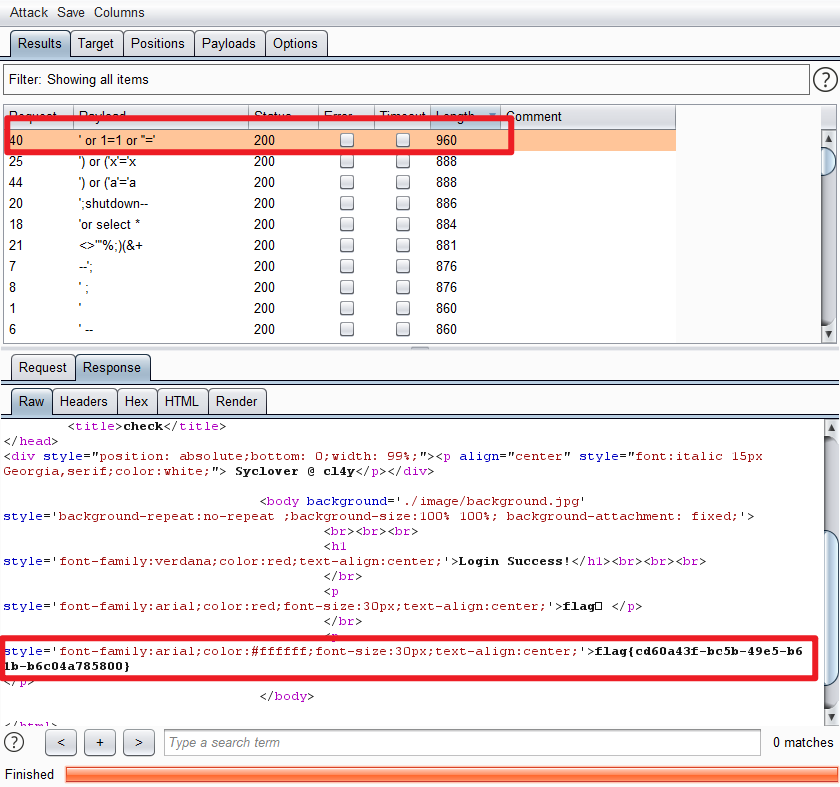Viewport: 840px width, 787px height.
Task: Toggle Error checkbox for request 44
Action: click(347, 182)
